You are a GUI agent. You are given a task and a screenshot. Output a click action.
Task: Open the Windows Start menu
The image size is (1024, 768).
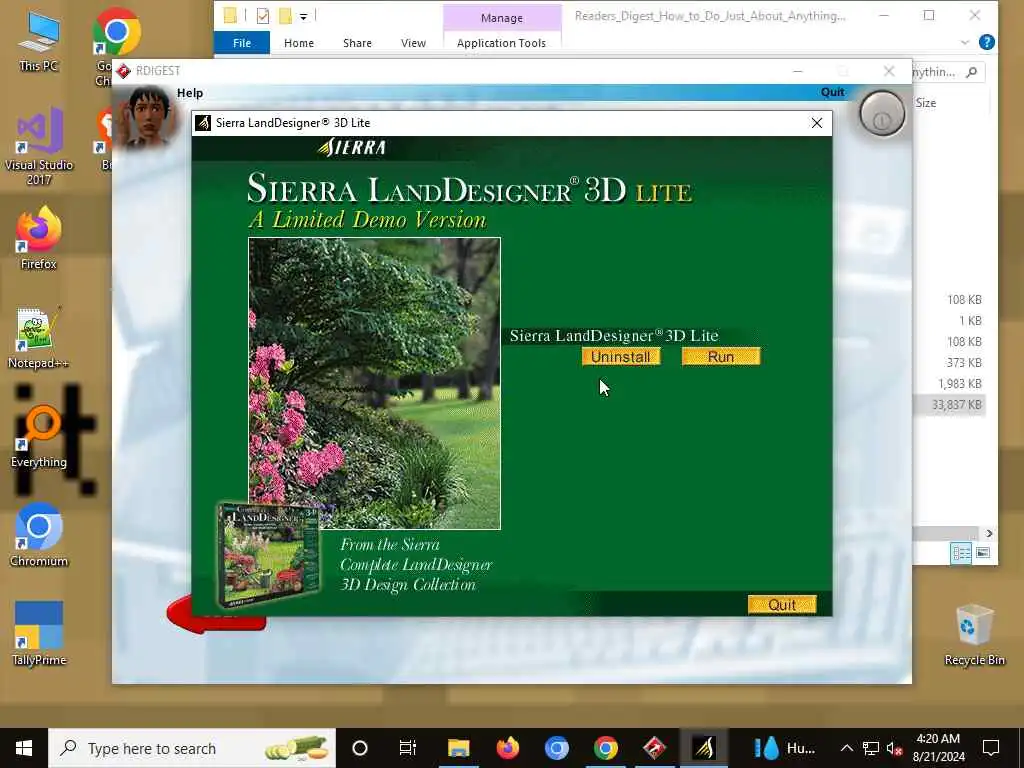[24, 748]
